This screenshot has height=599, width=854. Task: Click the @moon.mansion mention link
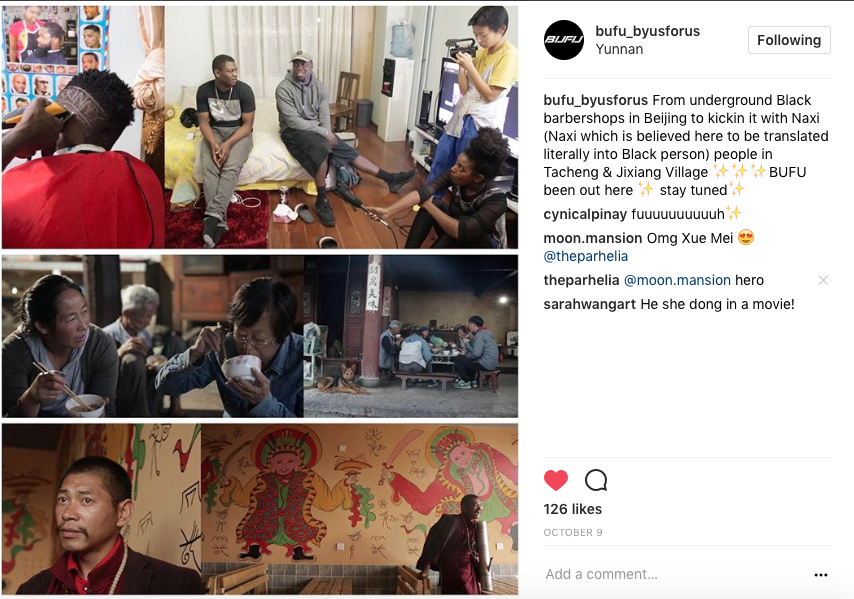click(x=677, y=280)
